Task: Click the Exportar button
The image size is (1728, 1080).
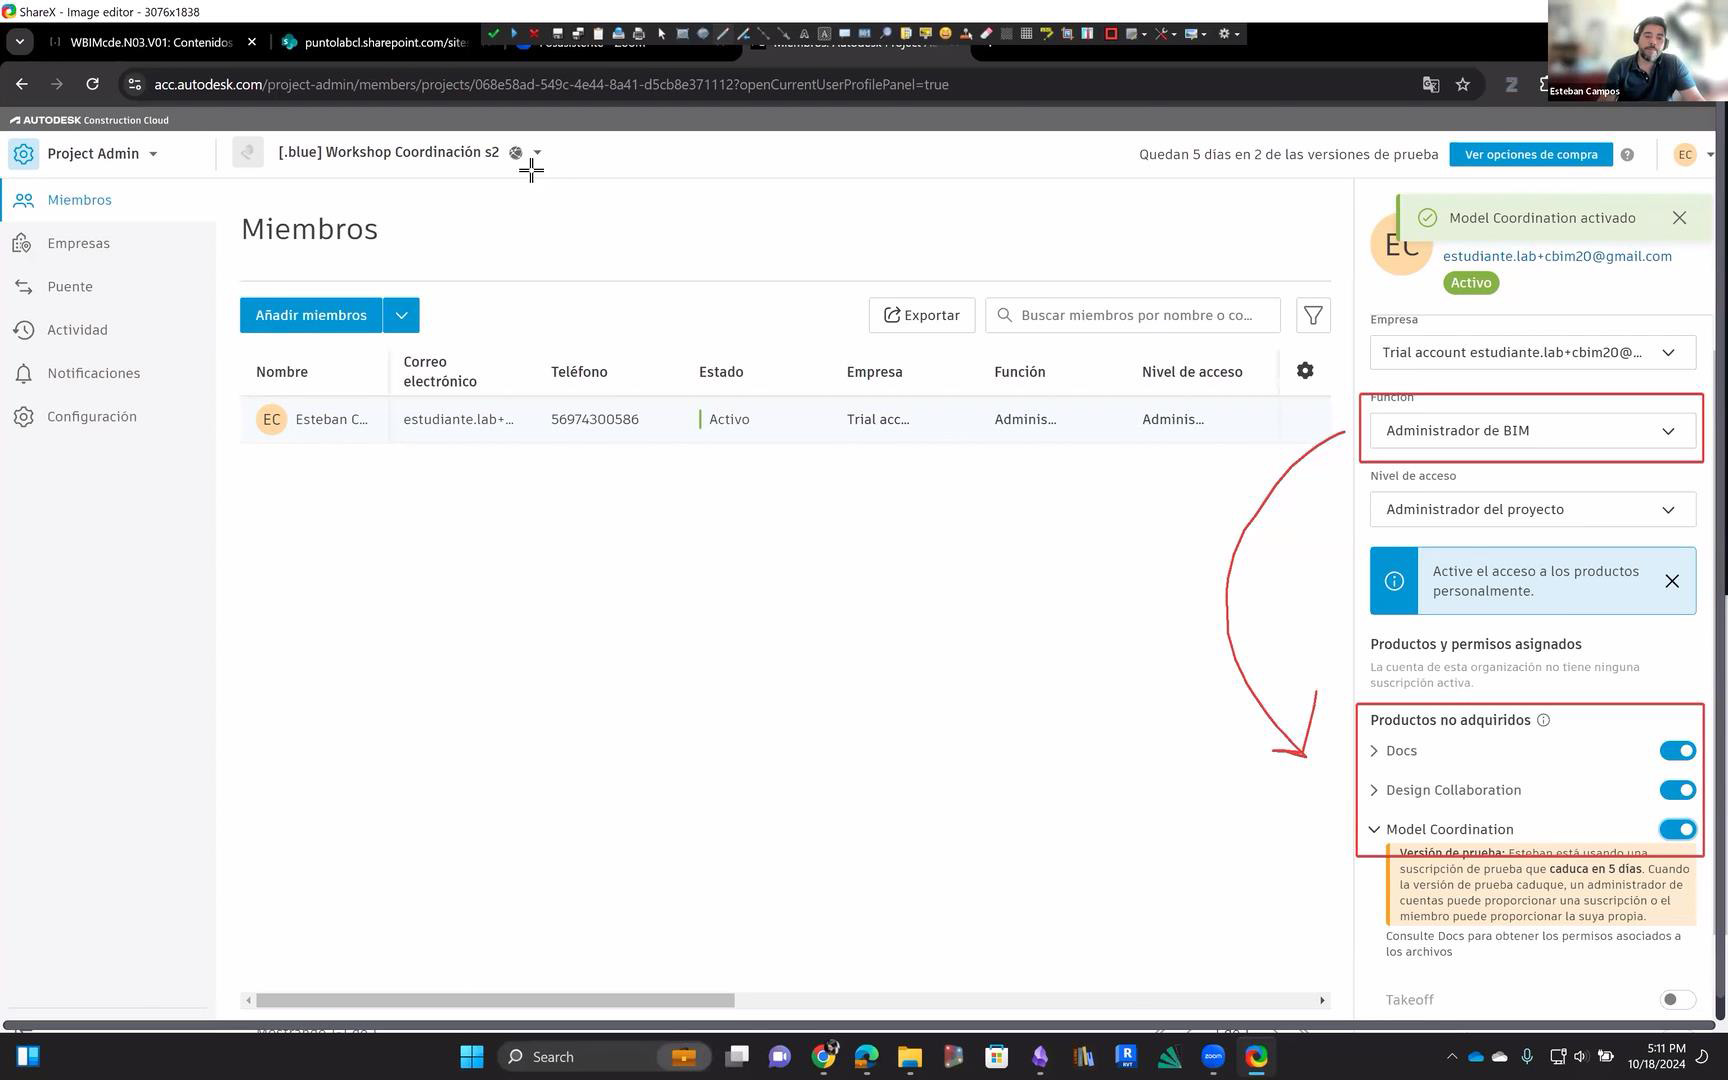Action: [x=921, y=315]
